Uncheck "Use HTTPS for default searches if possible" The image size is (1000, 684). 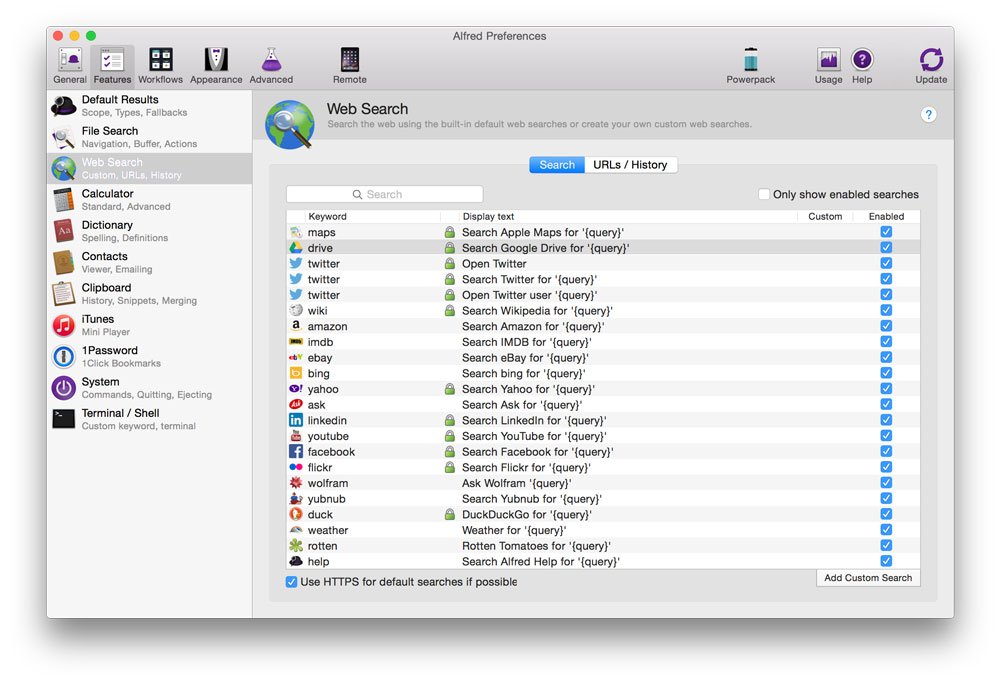pyautogui.click(x=291, y=581)
